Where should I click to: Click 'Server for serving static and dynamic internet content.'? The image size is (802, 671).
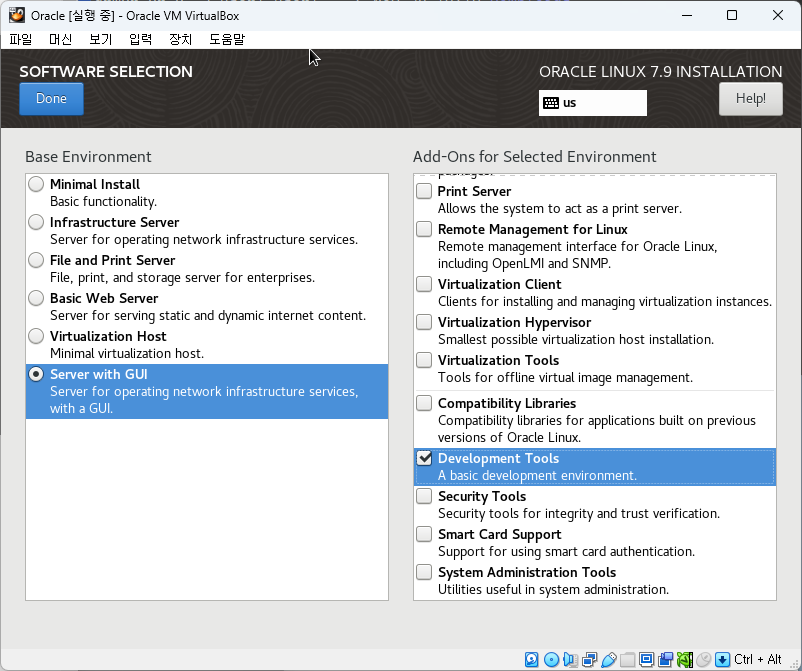pyautogui.click(x=208, y=316)
